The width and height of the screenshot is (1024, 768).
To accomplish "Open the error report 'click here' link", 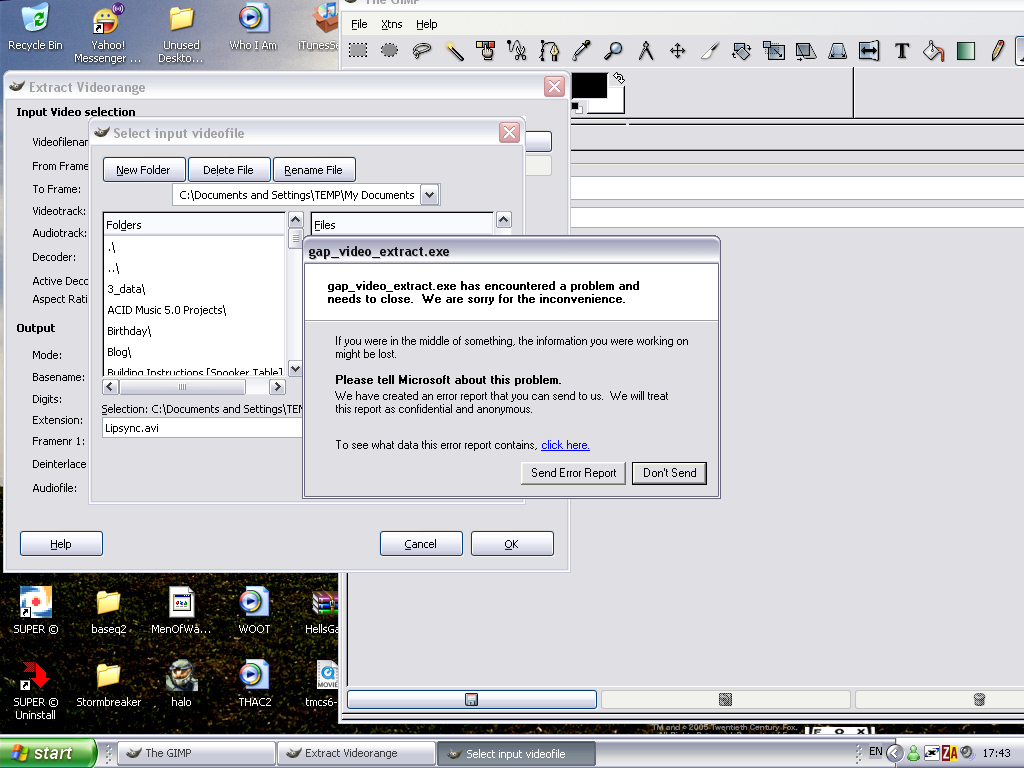I will pos(565,445).
